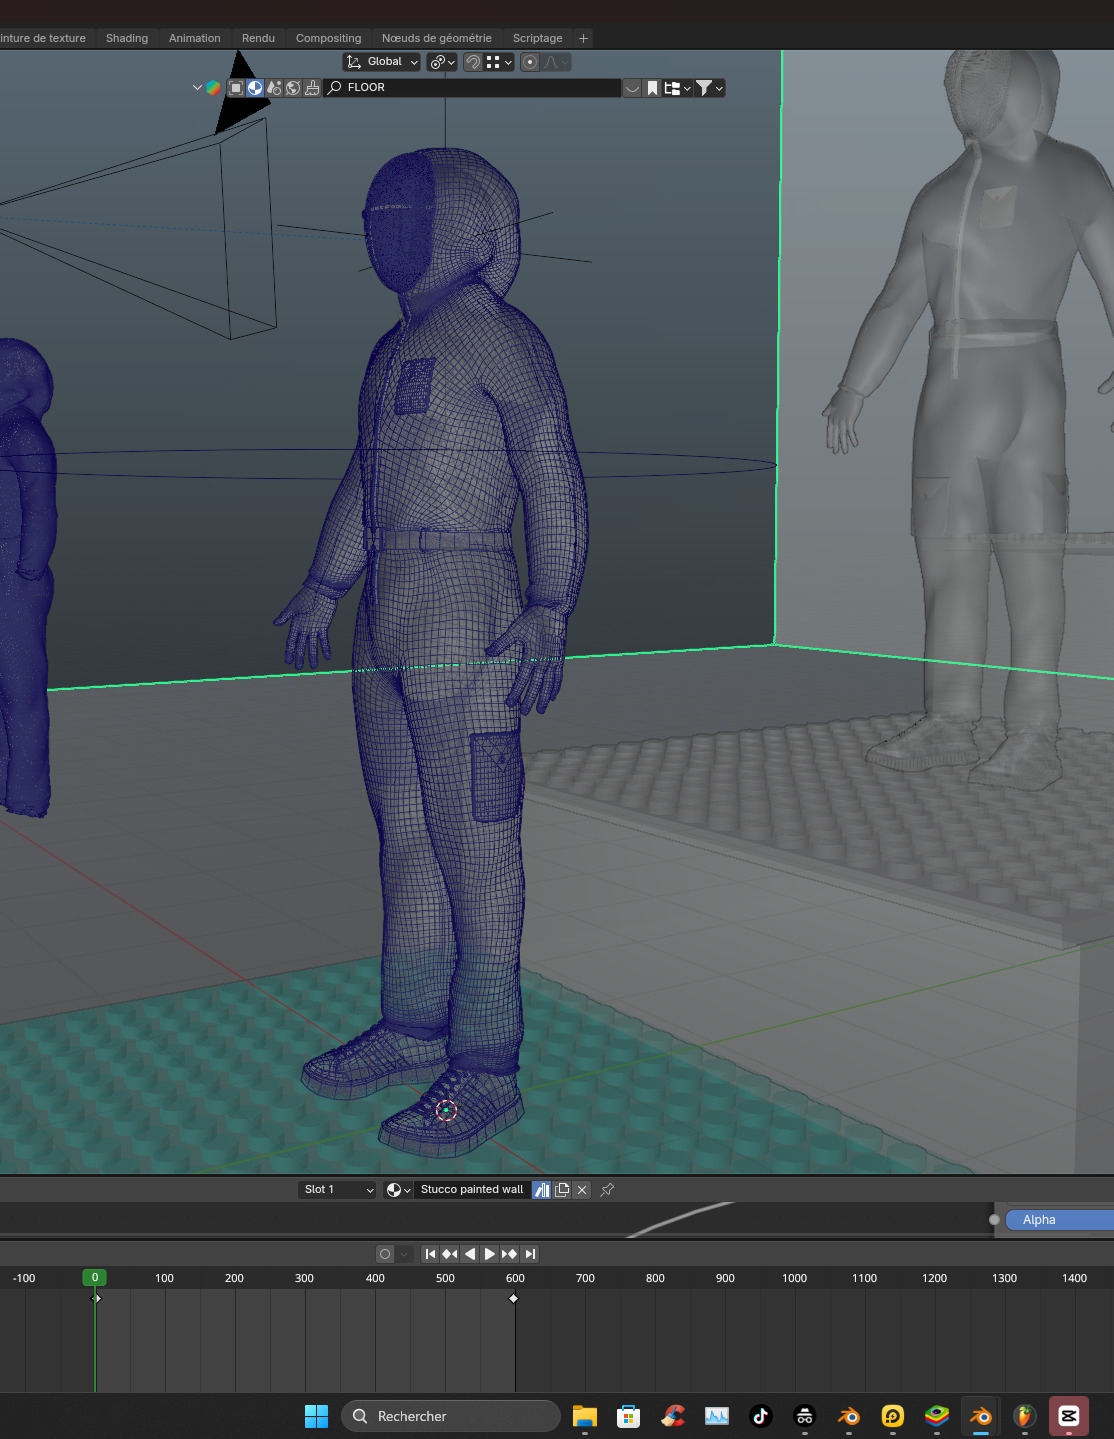Open the Shading workspace tab
Viewport: 1114px width, 1439px height.
[127, 38]
